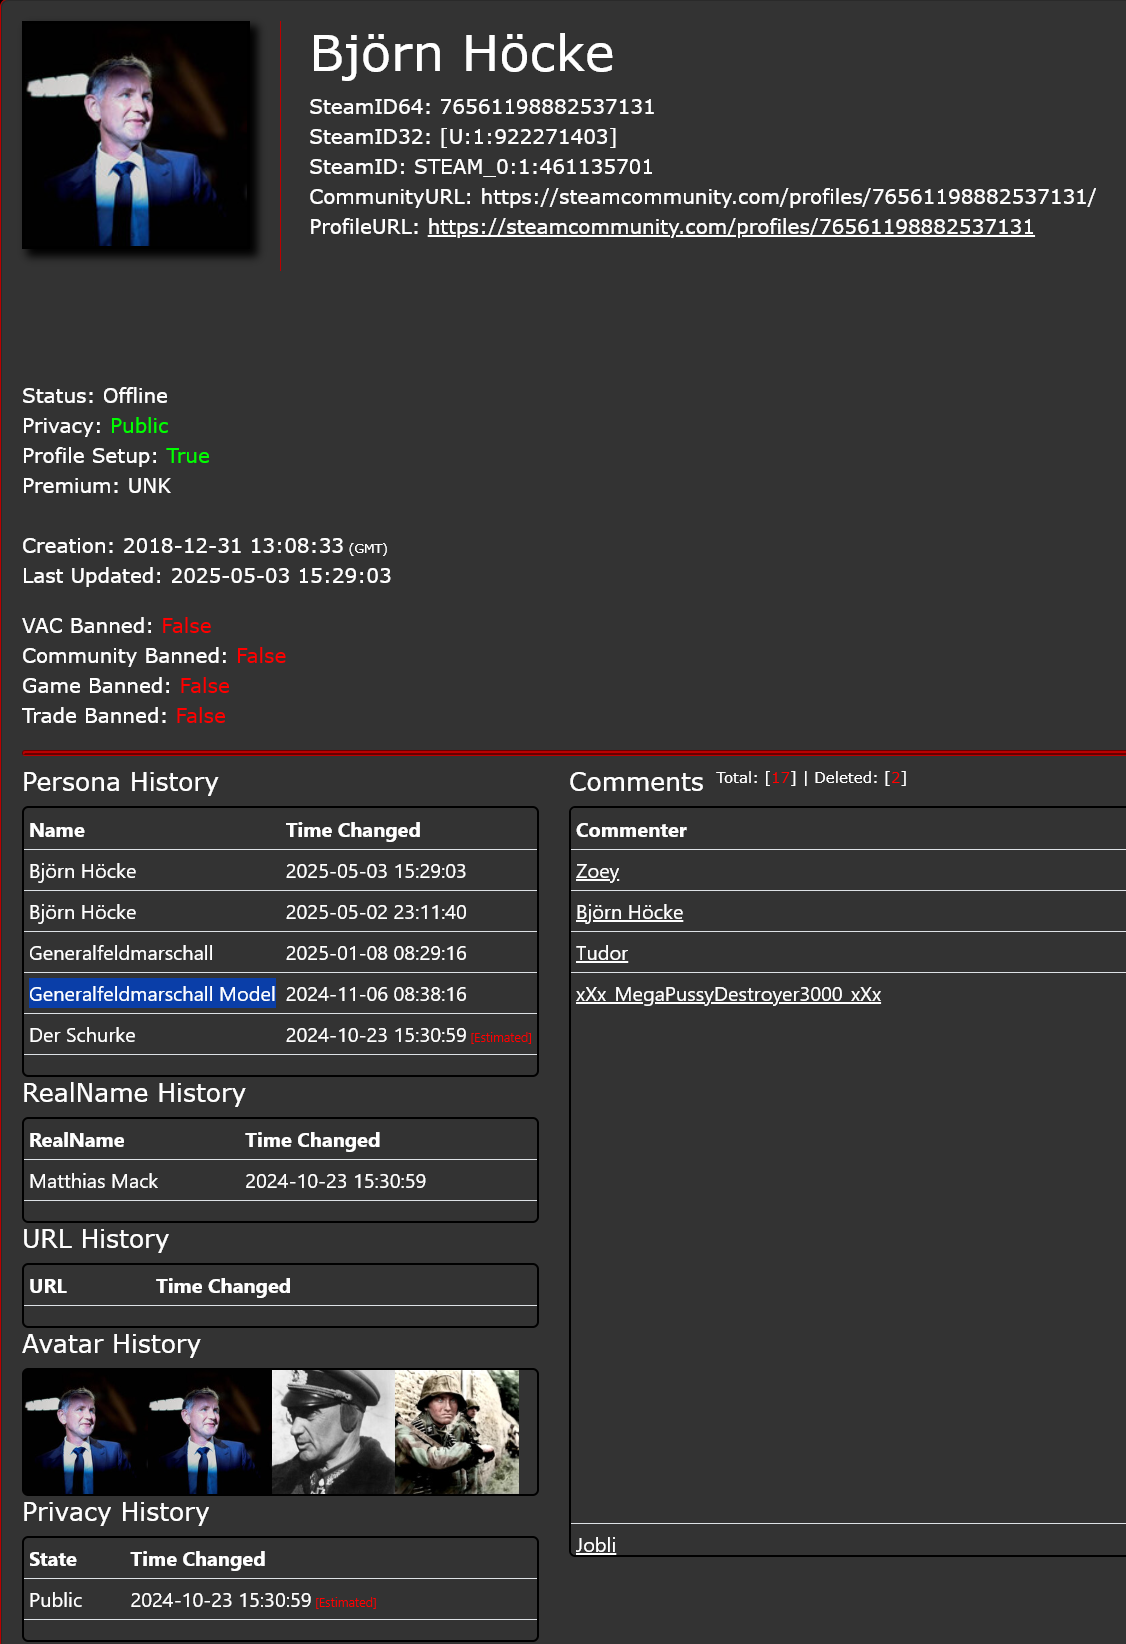This screenshot has width=1126, height=1644.
Task: Open Tudor's commenter profile link
Action: (x=601, y=954)
